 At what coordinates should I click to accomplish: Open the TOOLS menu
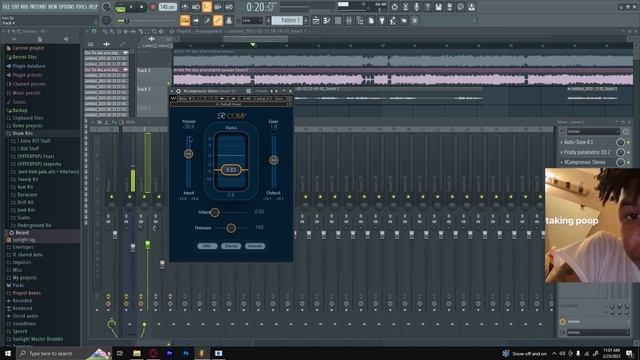[x=82, y=7]
